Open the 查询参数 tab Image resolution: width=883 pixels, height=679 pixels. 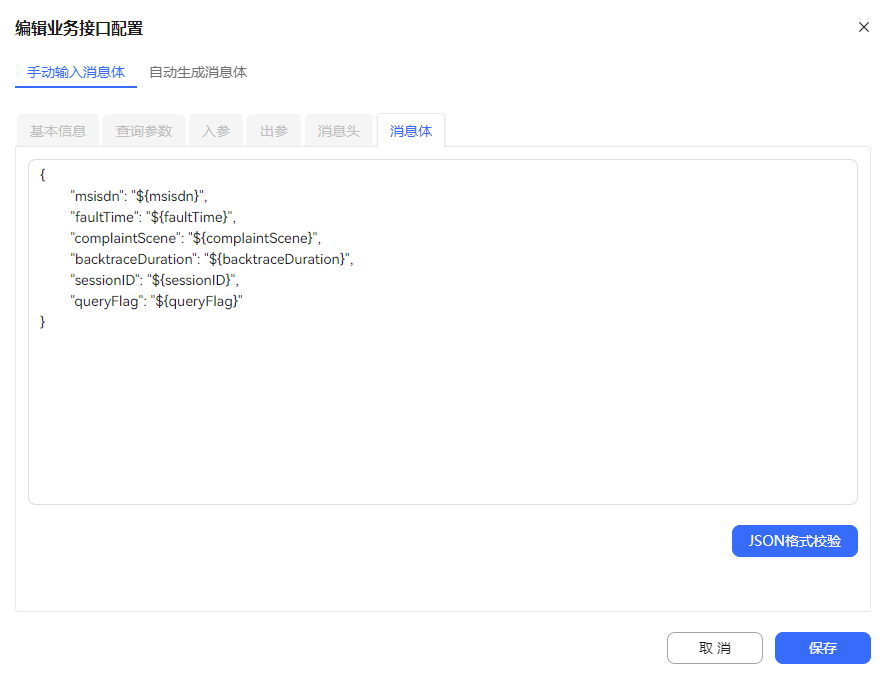click(x=144, y=131)
